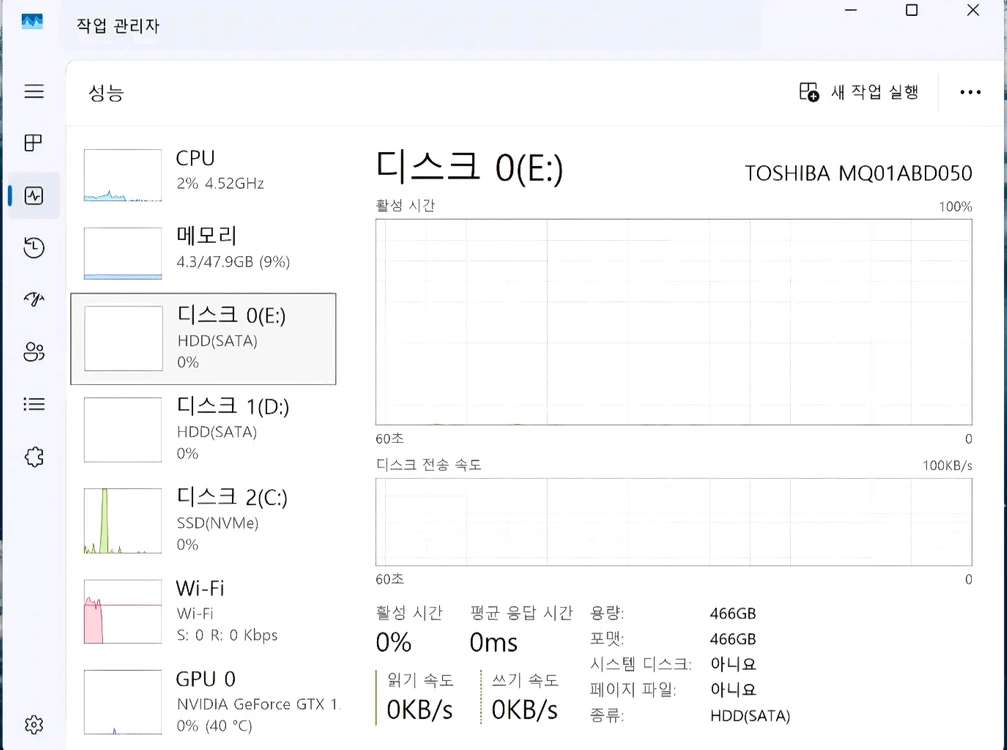This screenshot has width=1007, height=750.
Task: Open the Services puzzle icon
Action: point(34,457)
